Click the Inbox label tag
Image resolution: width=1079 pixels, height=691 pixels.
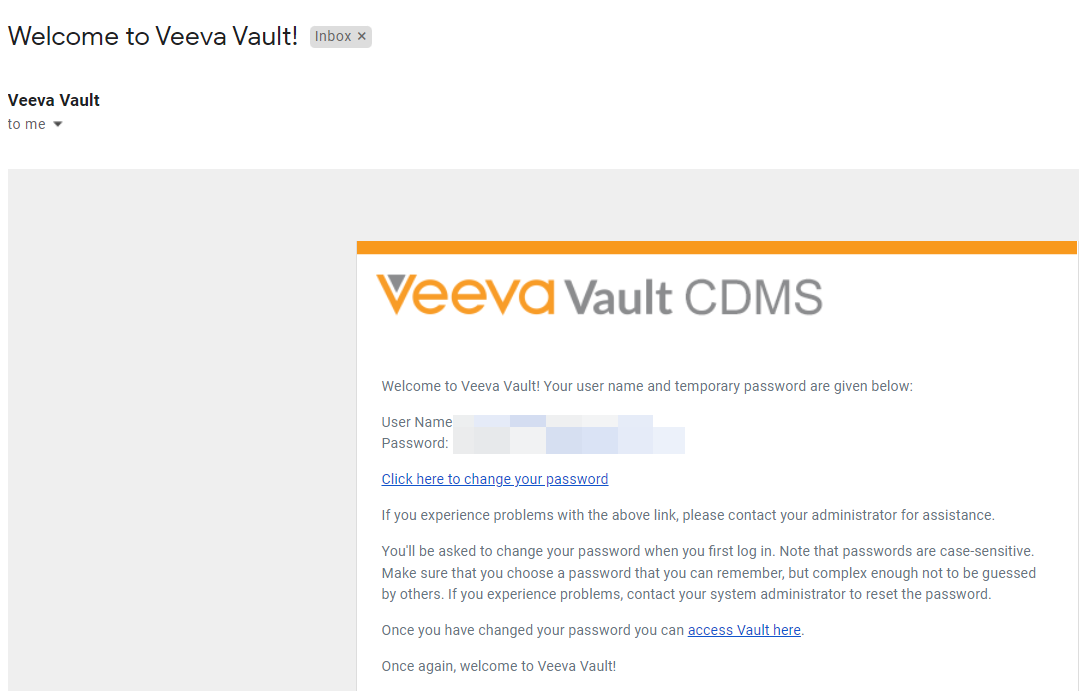(333, 37)
